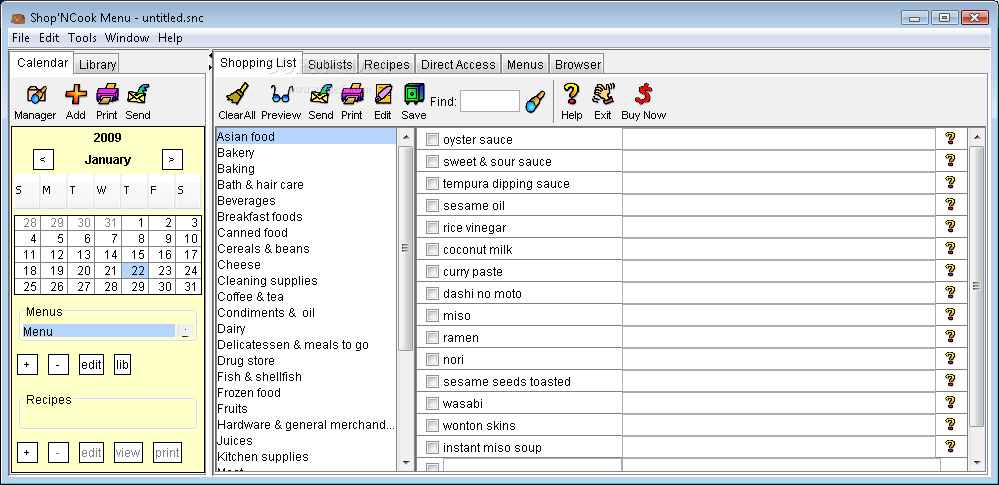This screenshot has height=485, width=999.
Task: Check the sweet & sour sauce checkbox
Action: click(433, 161)
